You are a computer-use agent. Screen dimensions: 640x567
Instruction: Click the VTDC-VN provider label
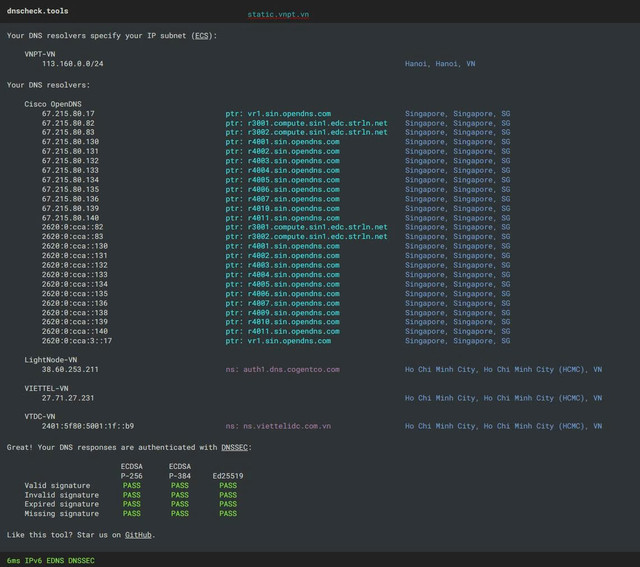click(x=40, y=416)
